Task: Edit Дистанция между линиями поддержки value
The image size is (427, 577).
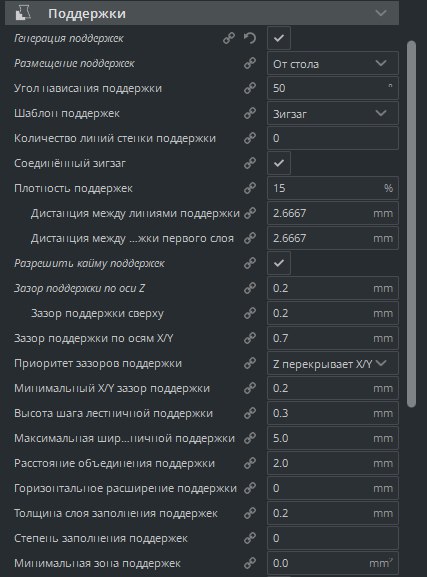Action: [333, 213]
